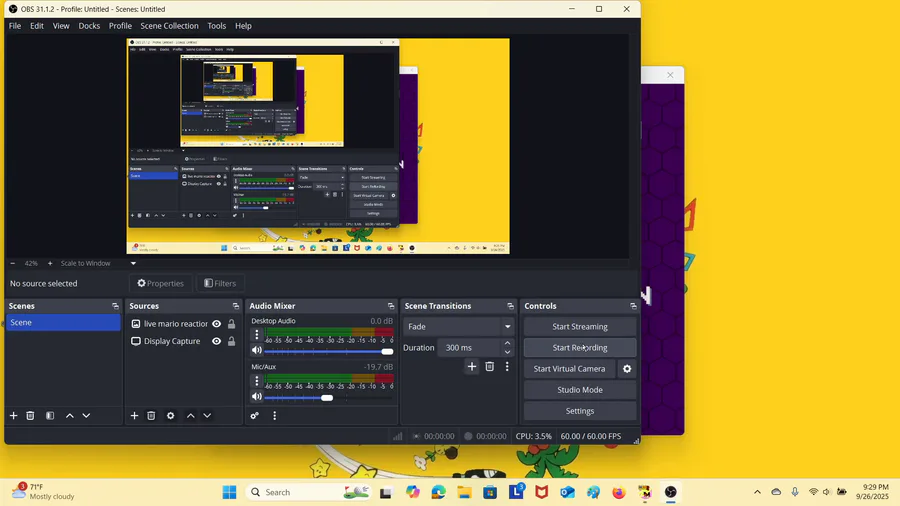Move source up arrow in Sources dock
This screenshot has width=900, height=506.
click(x=191, y=415)
